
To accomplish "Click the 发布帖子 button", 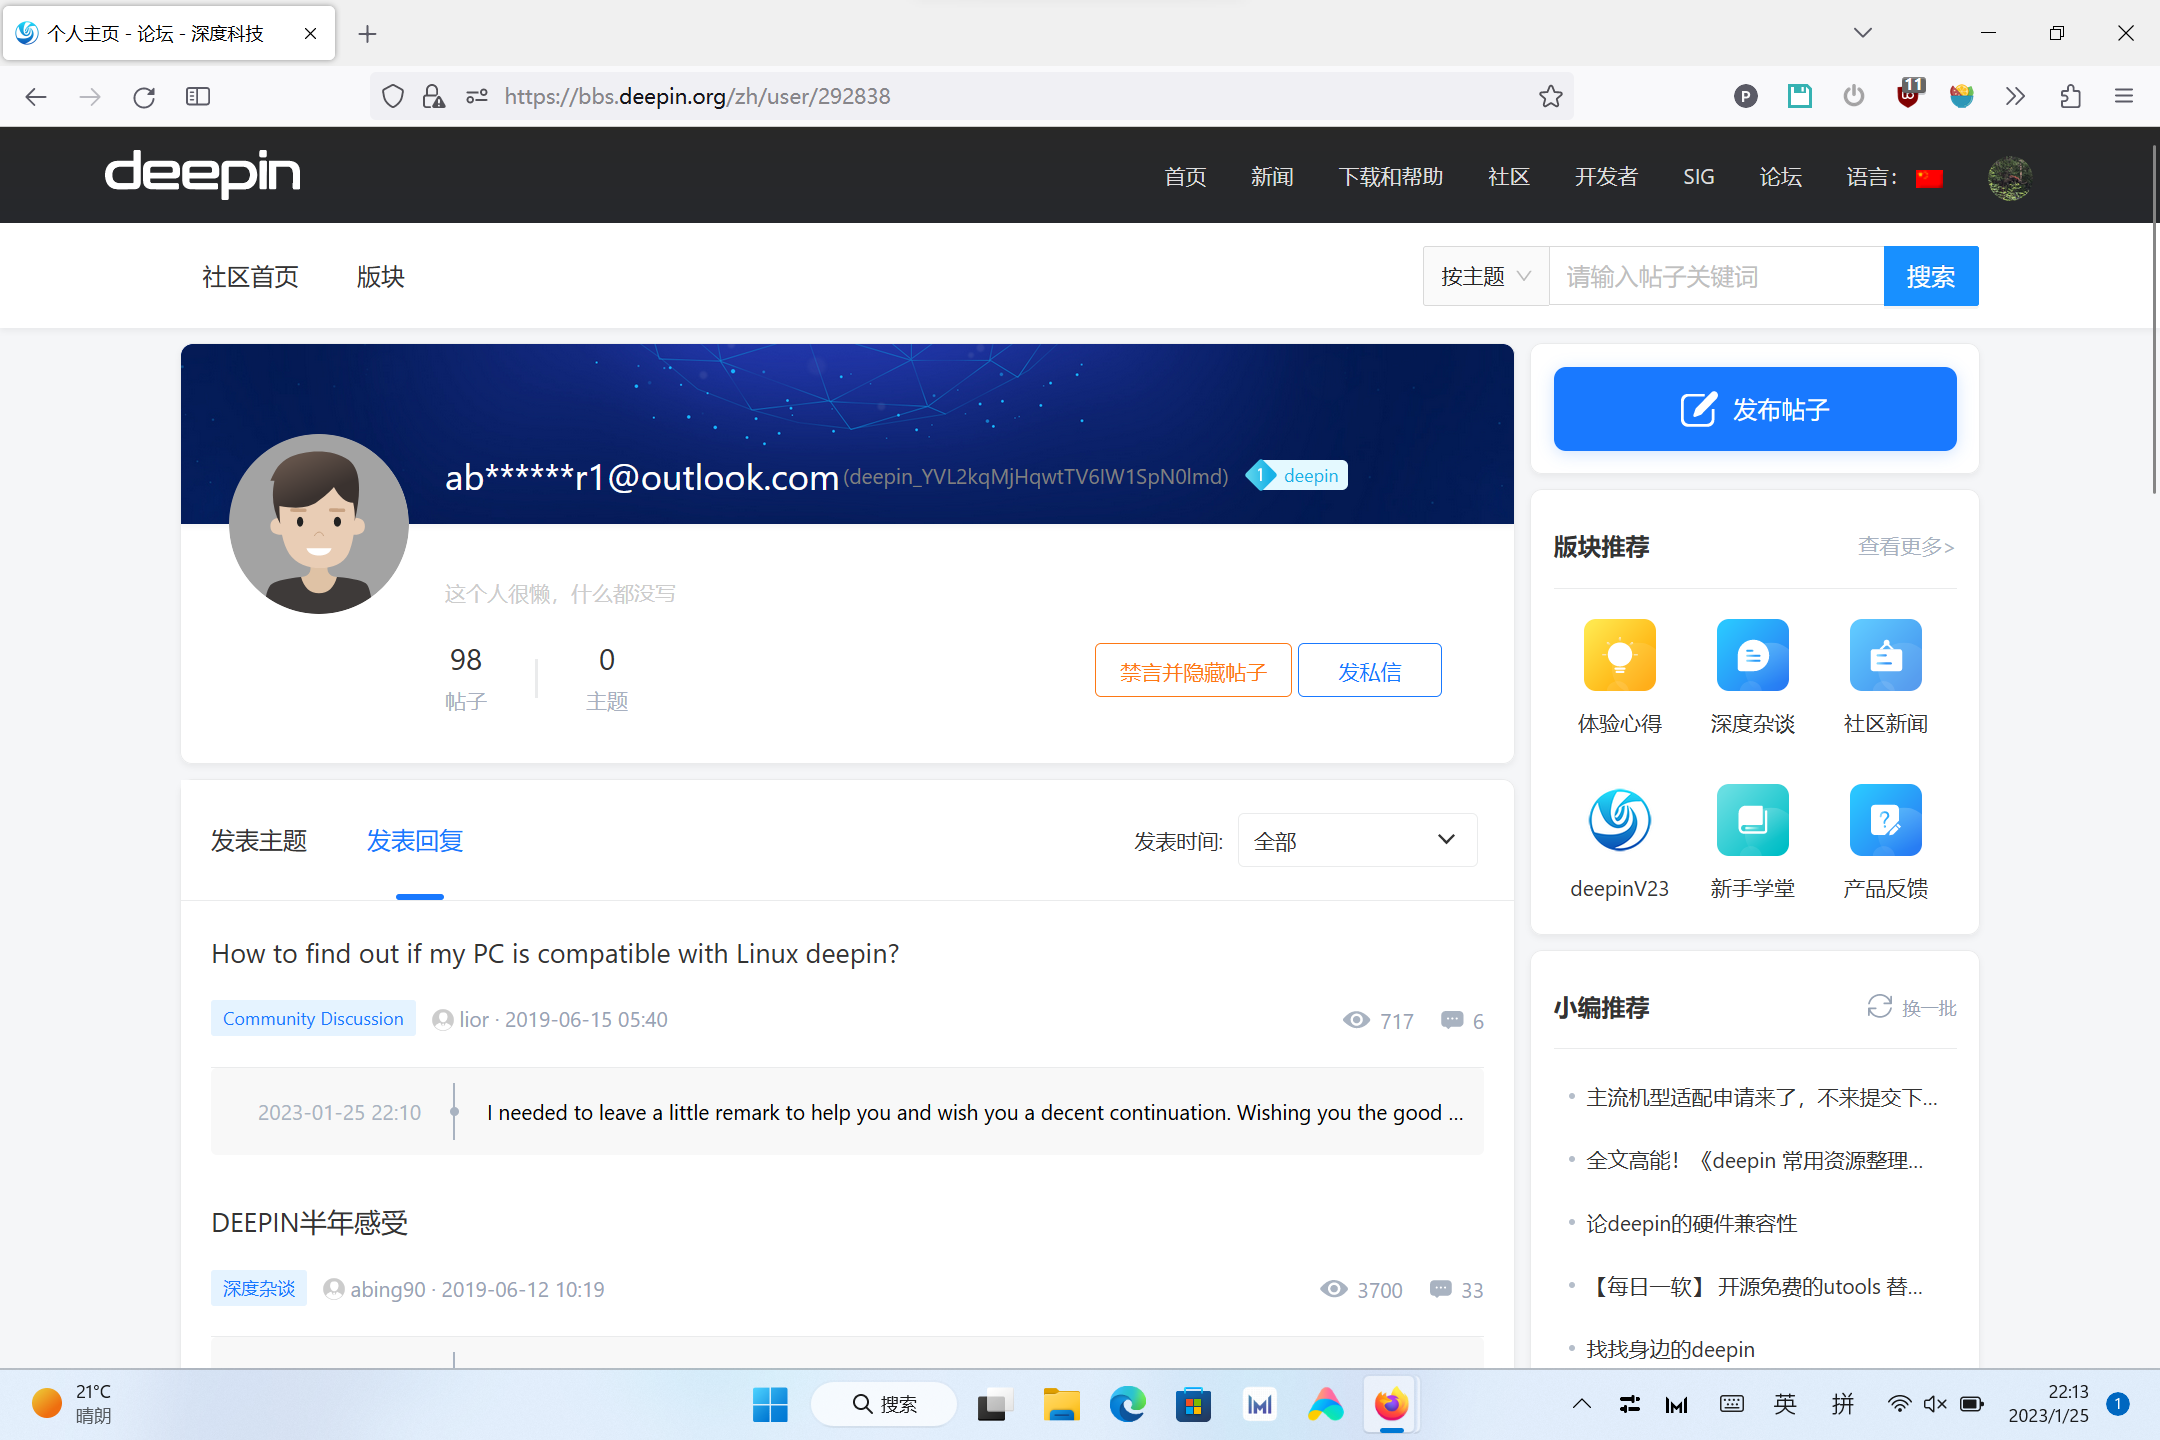I will tap(1754, 409).
